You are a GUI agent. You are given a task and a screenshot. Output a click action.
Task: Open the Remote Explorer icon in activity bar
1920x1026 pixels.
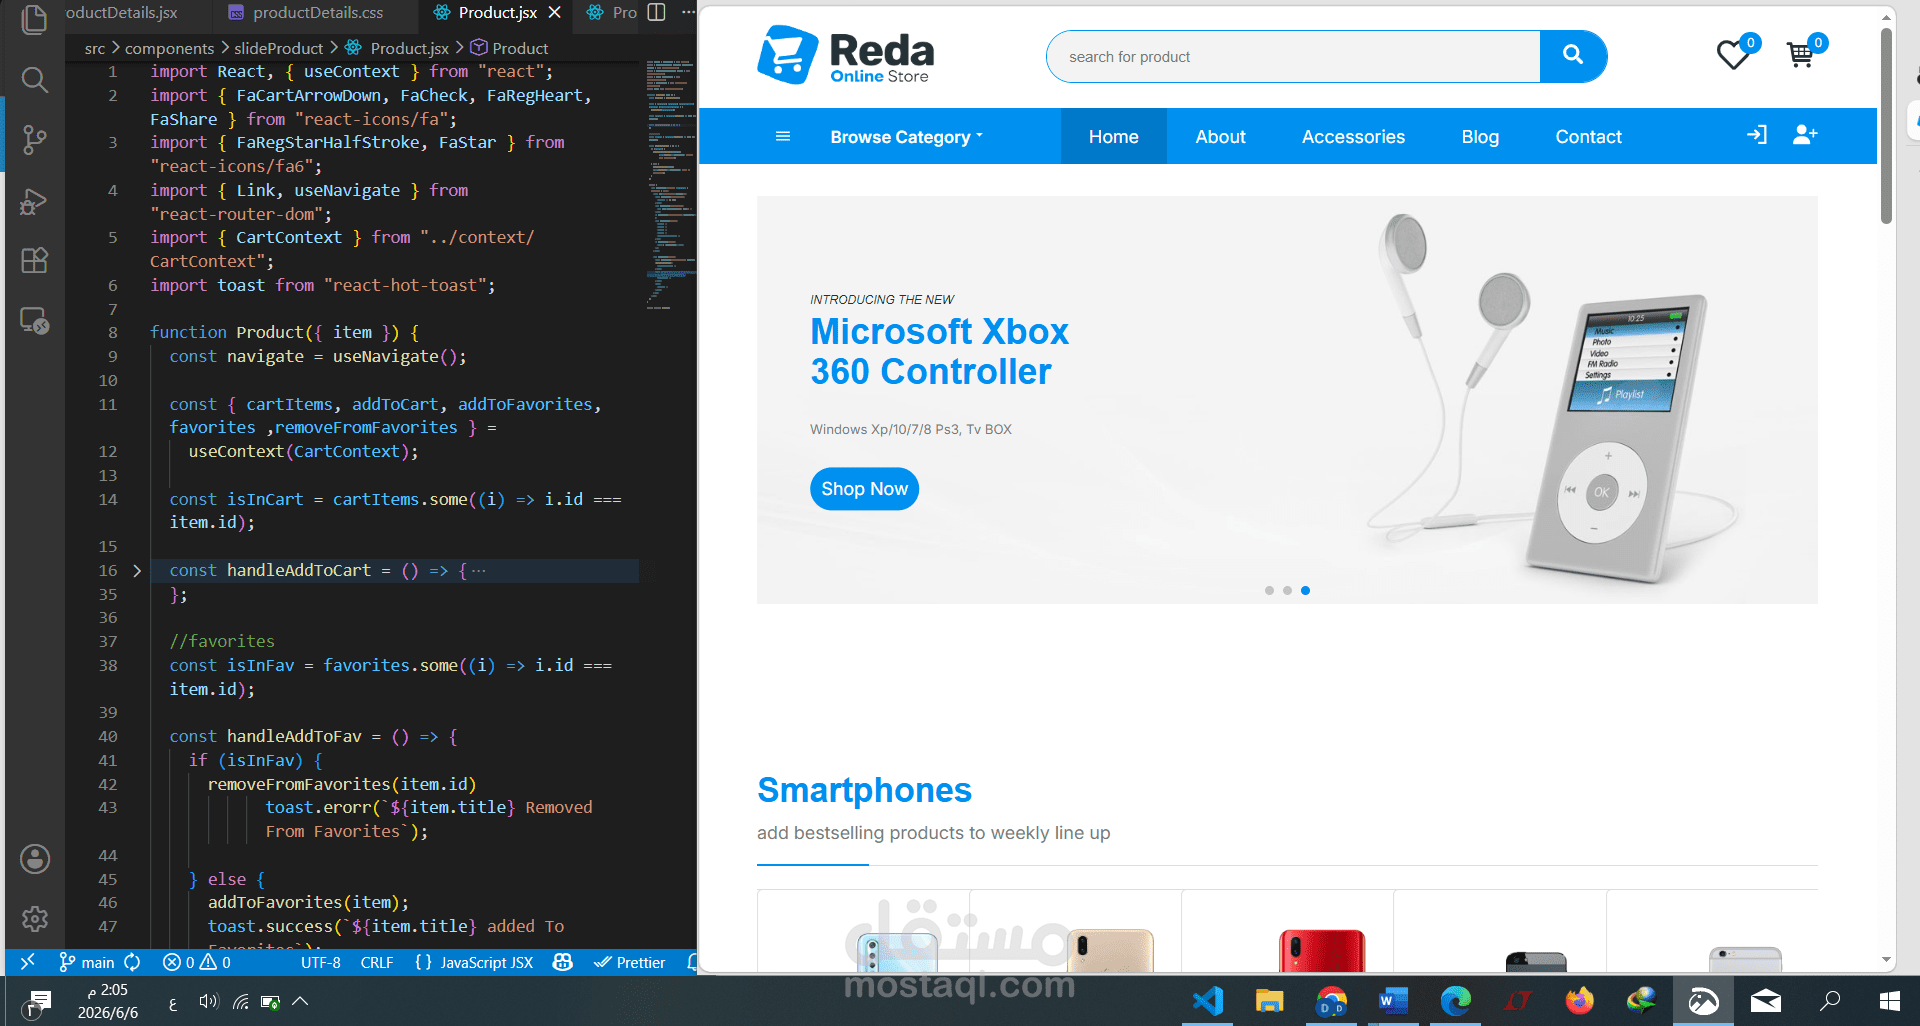click(34, 320)
